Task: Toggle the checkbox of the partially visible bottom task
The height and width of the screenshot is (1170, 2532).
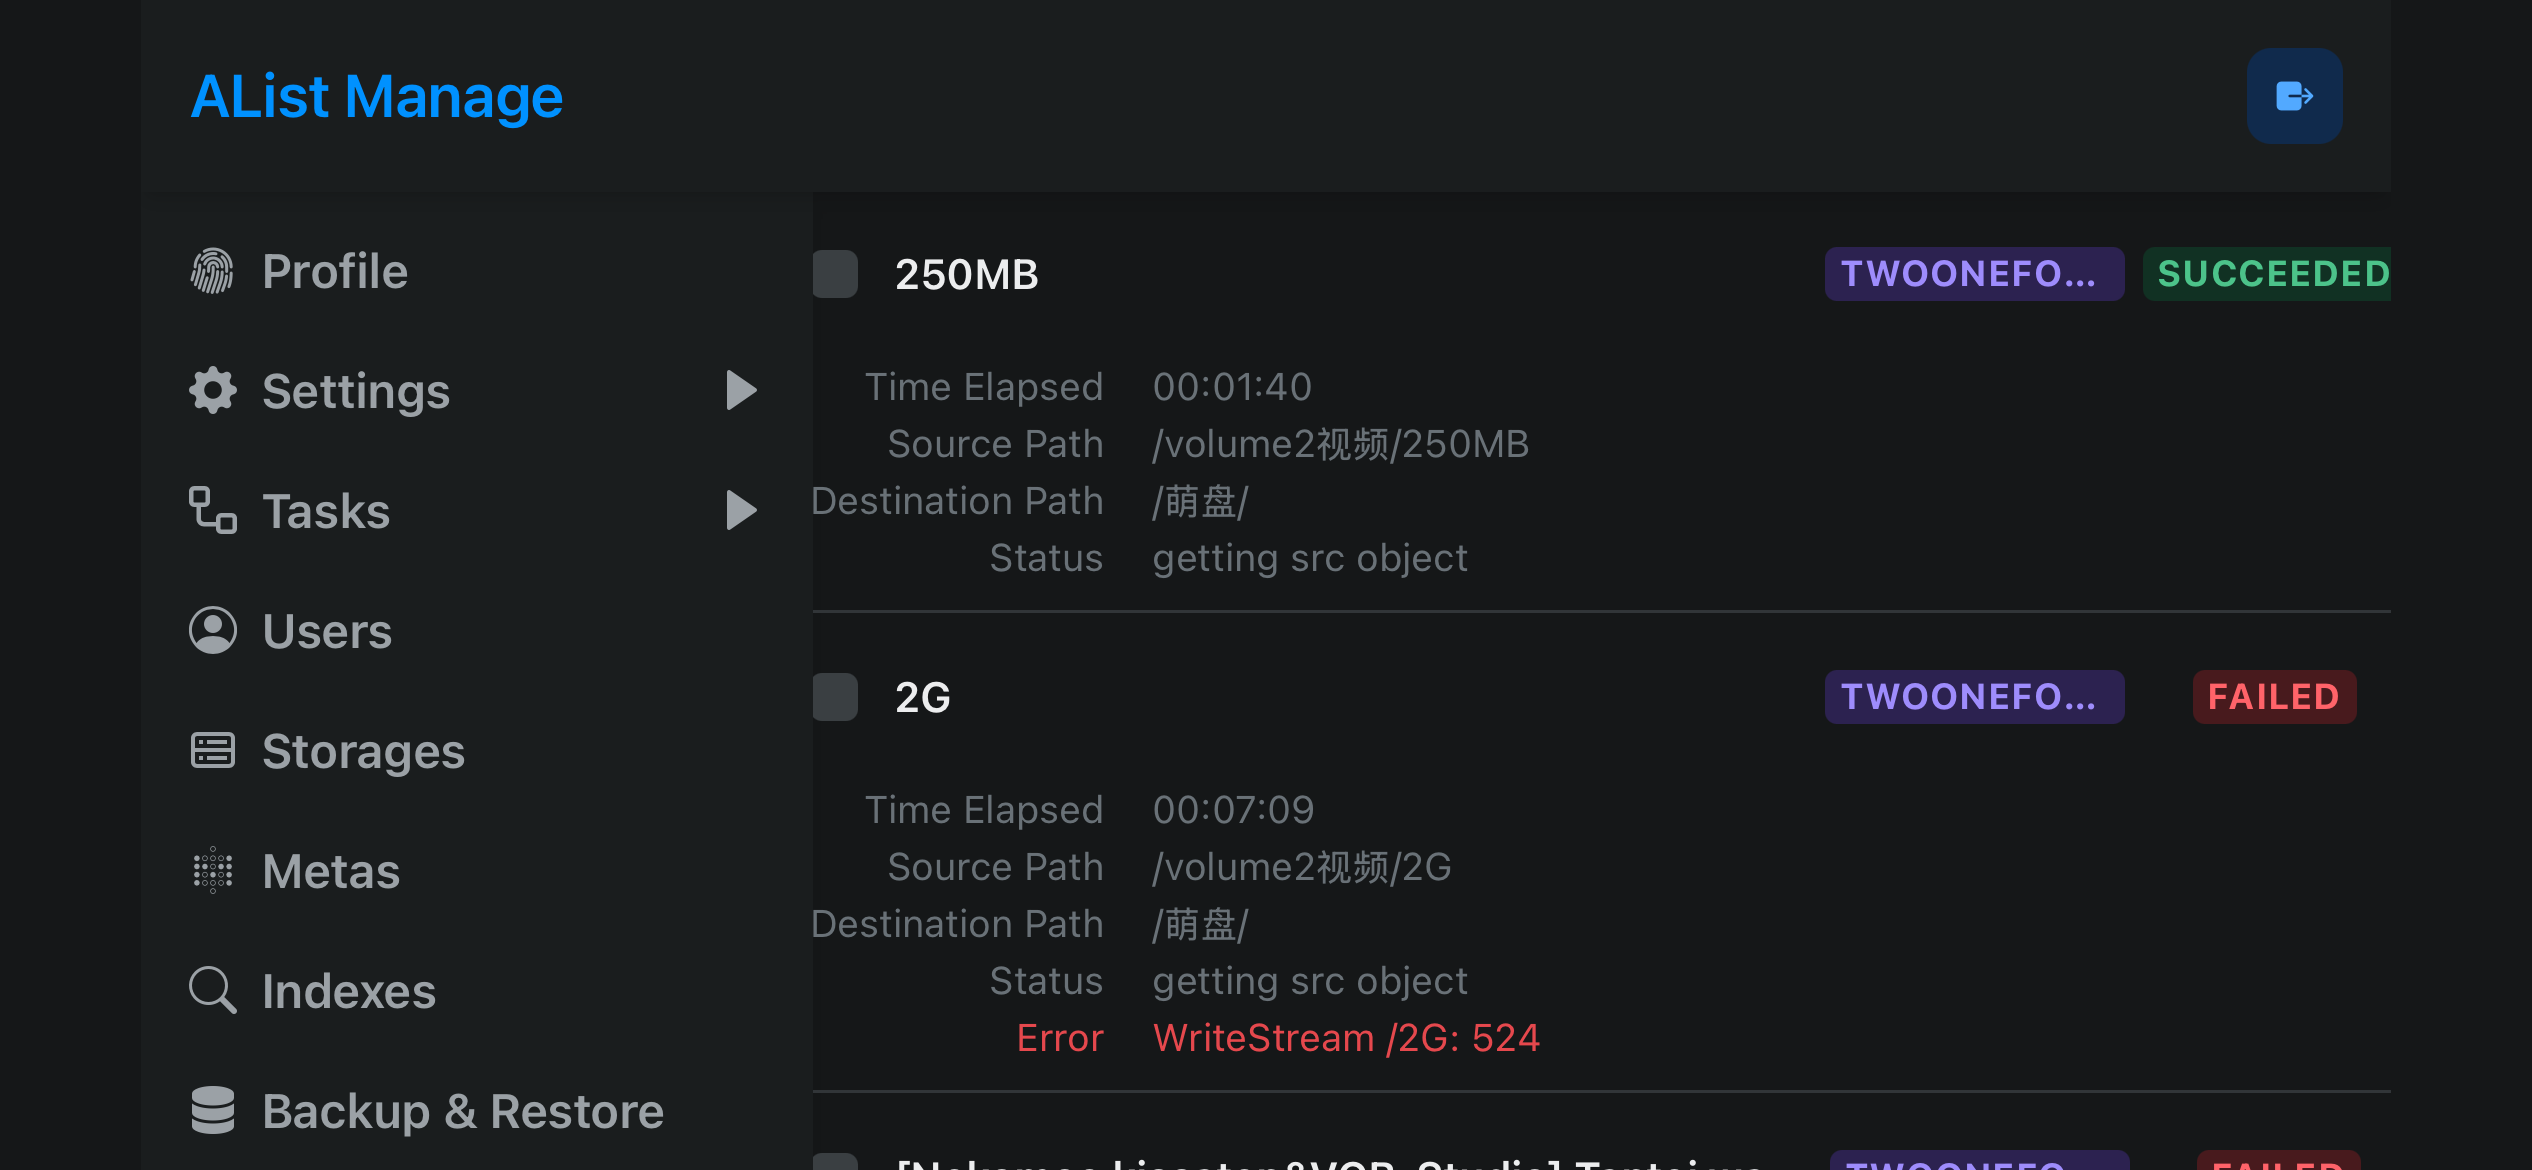Action: click(835, 1161)
